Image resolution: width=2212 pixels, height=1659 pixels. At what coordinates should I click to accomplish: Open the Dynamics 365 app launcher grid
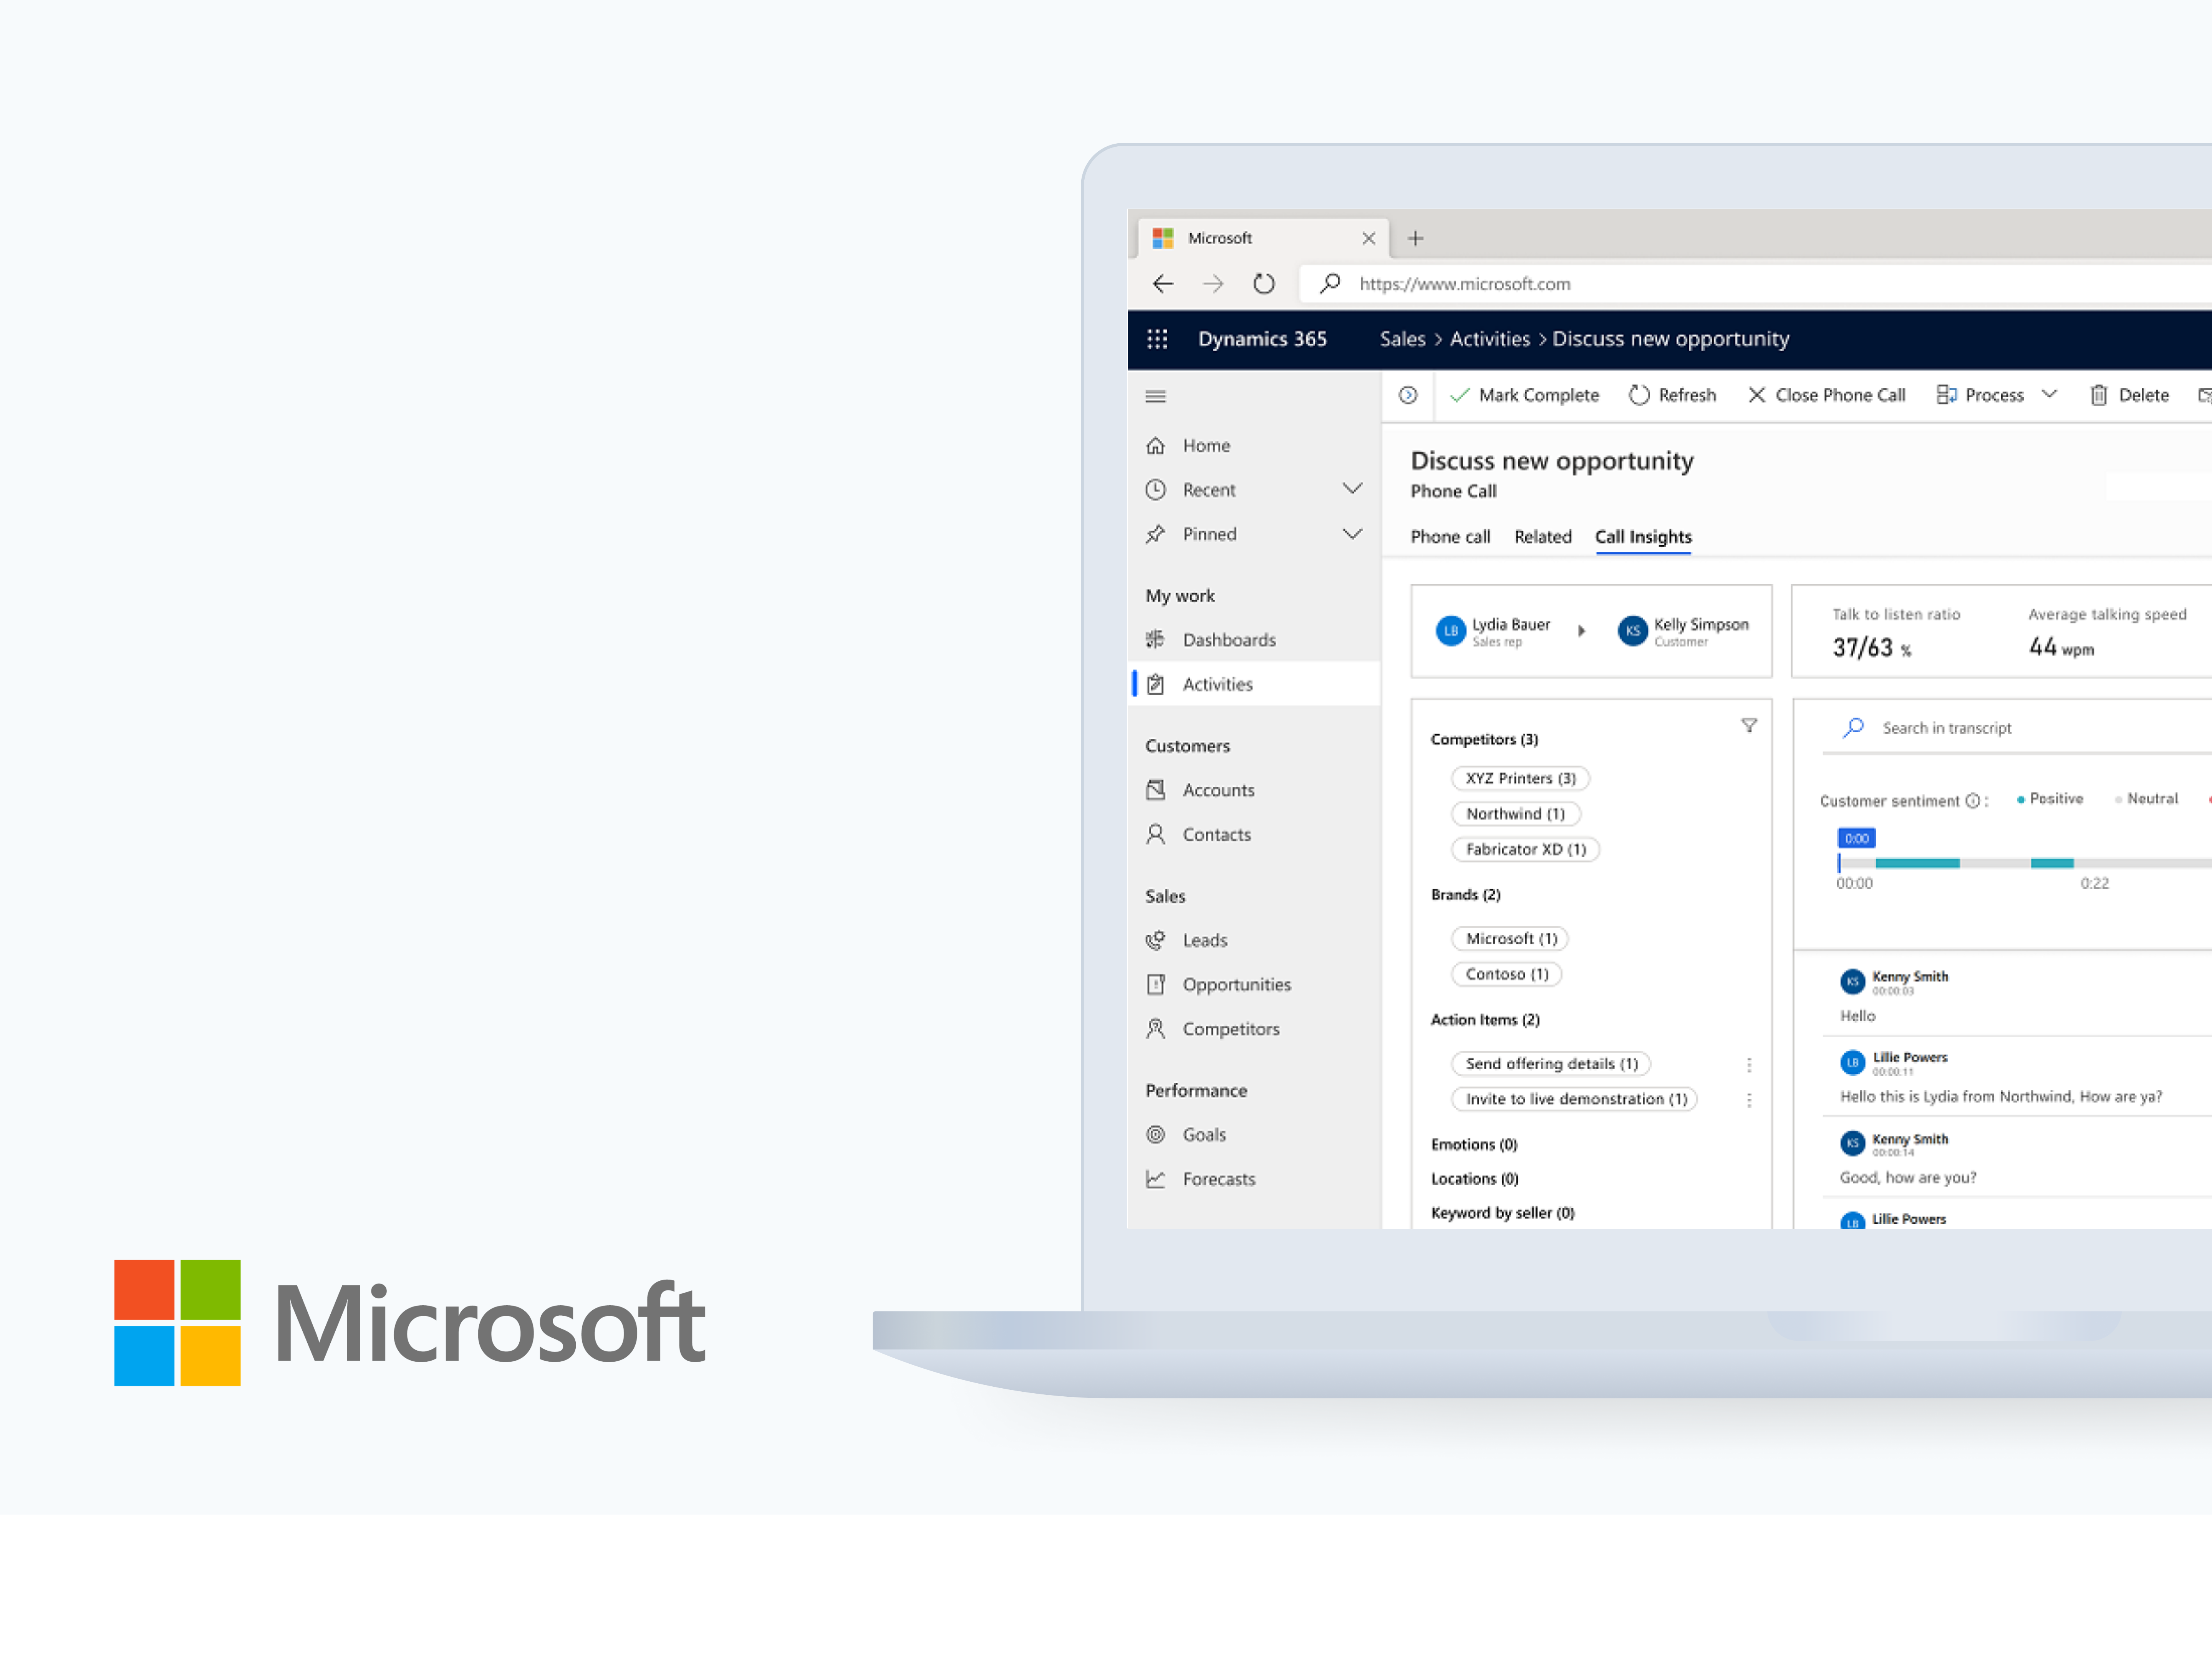(1157, 339)
